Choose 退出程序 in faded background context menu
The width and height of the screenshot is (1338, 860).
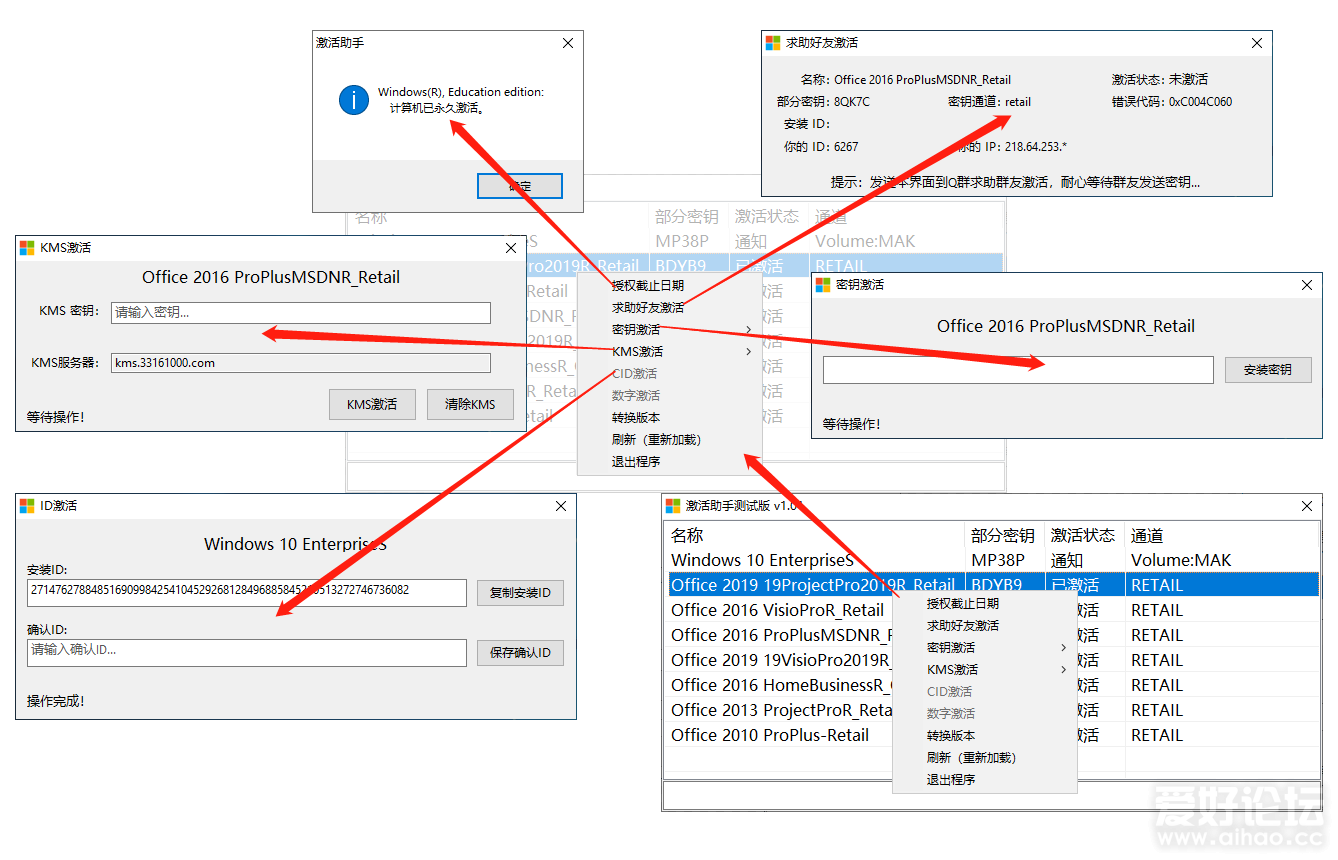636,462
